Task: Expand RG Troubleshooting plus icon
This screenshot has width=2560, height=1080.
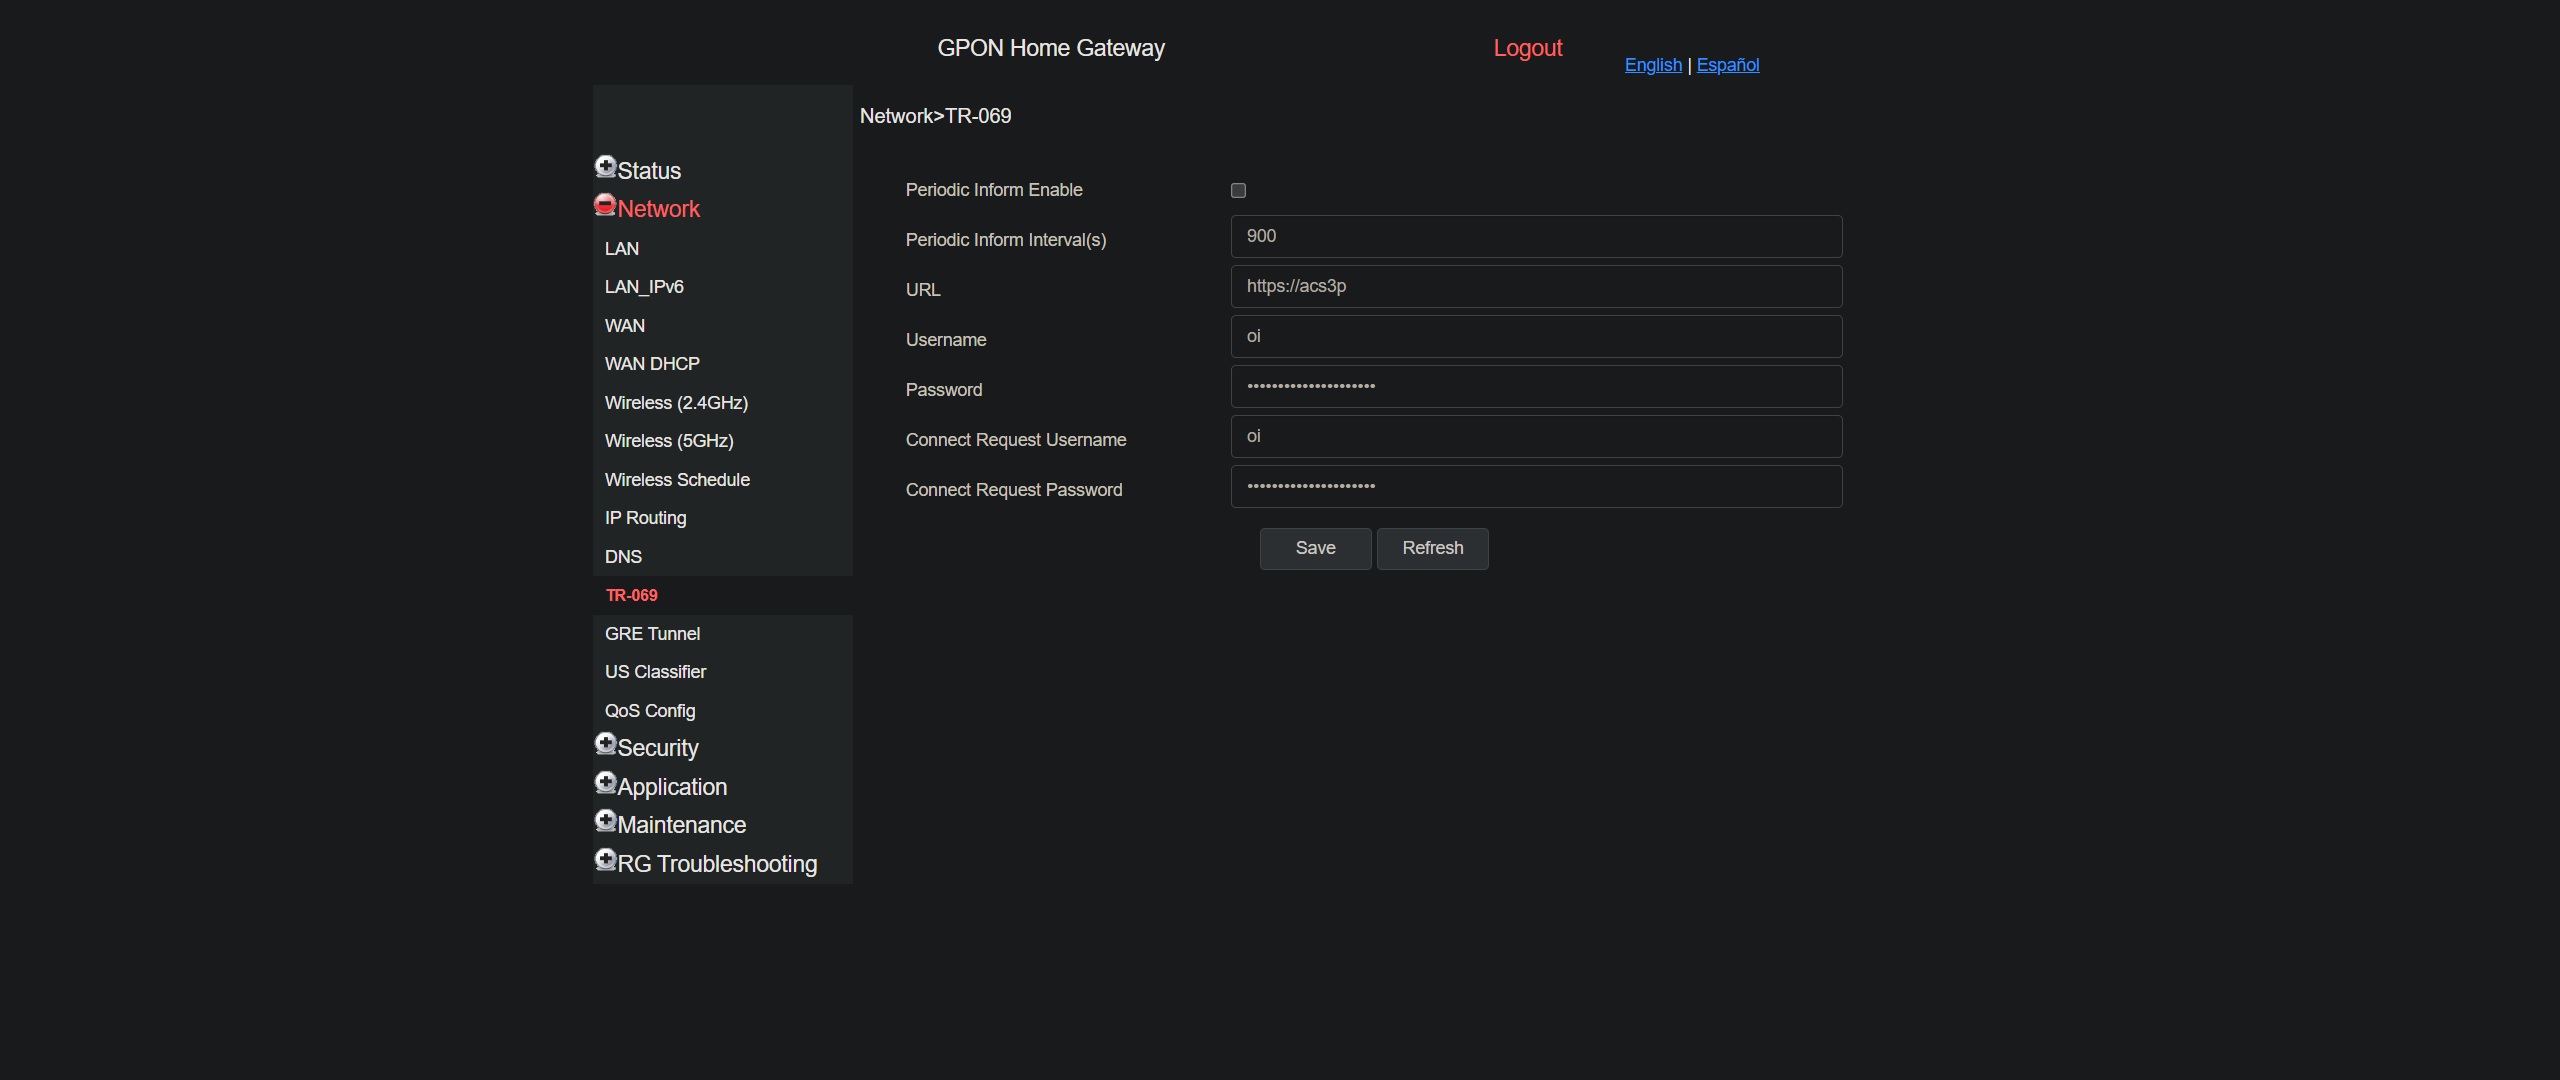Action: click(605, 860)
